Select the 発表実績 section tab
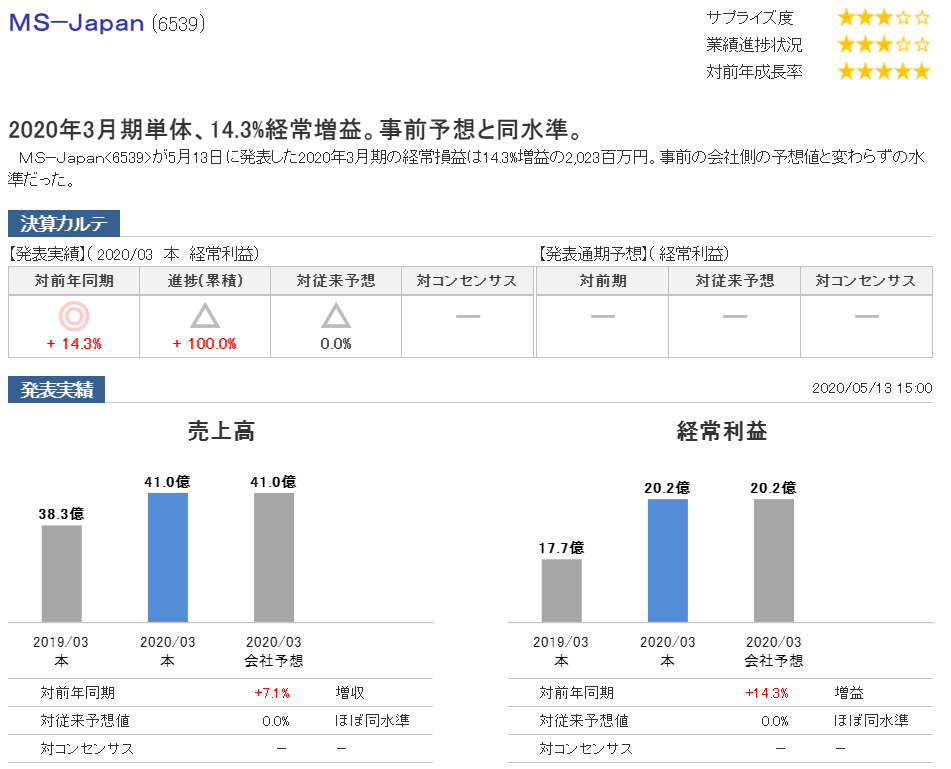This screenshot has width=951, height=769. (56, 389)
